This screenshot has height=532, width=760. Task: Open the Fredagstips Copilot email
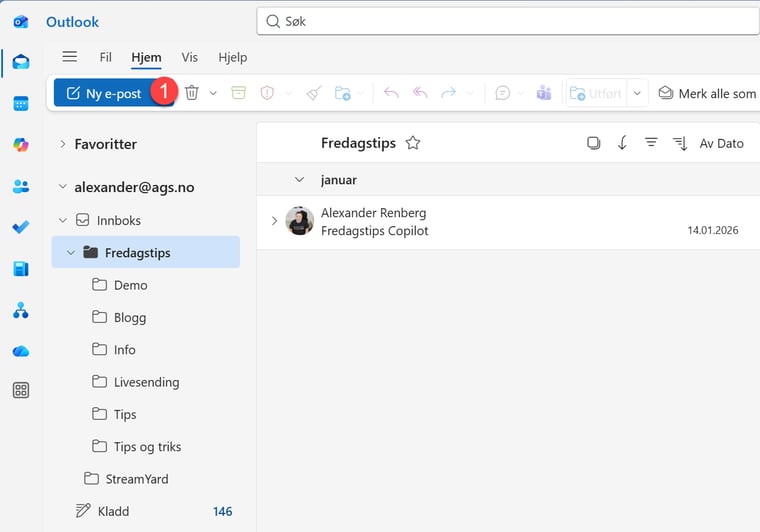tap(508, 222)
